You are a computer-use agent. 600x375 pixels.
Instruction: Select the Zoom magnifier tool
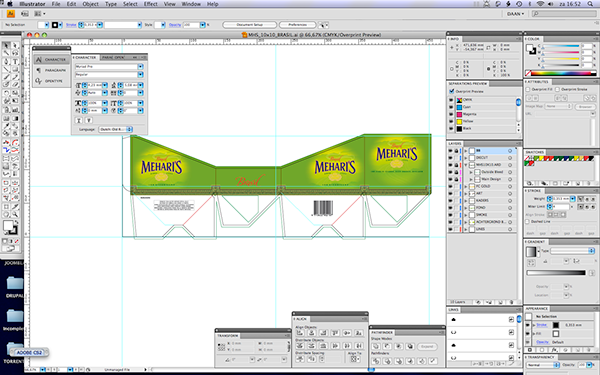(15, 215)
